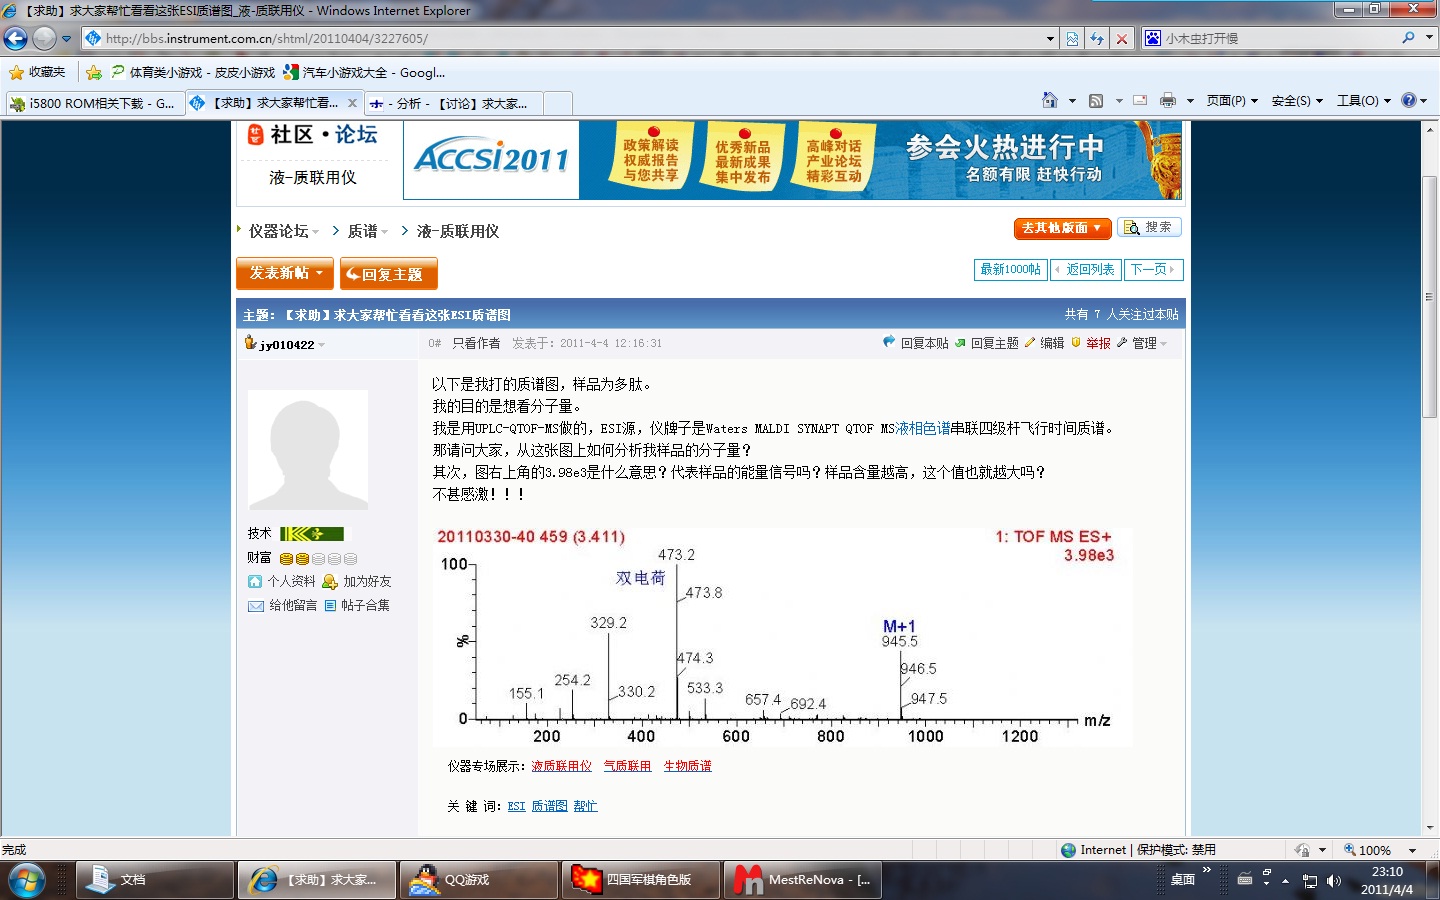Click the 搜索 button
Viewport: 1440px width, 900px height.
(x=1149, y=228)
